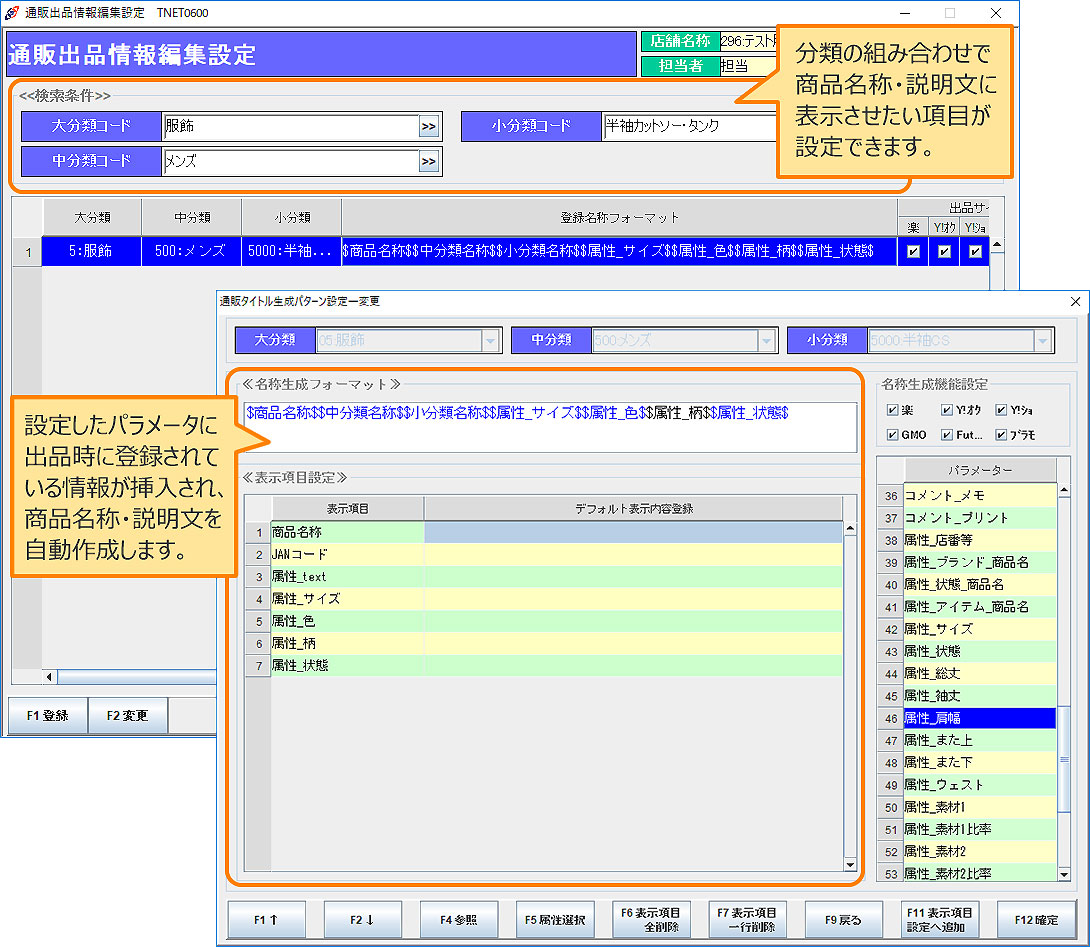Toggle the Y!オク checkbox in 名称生成機能設定
1090x947 pixels.
point(946,409)
